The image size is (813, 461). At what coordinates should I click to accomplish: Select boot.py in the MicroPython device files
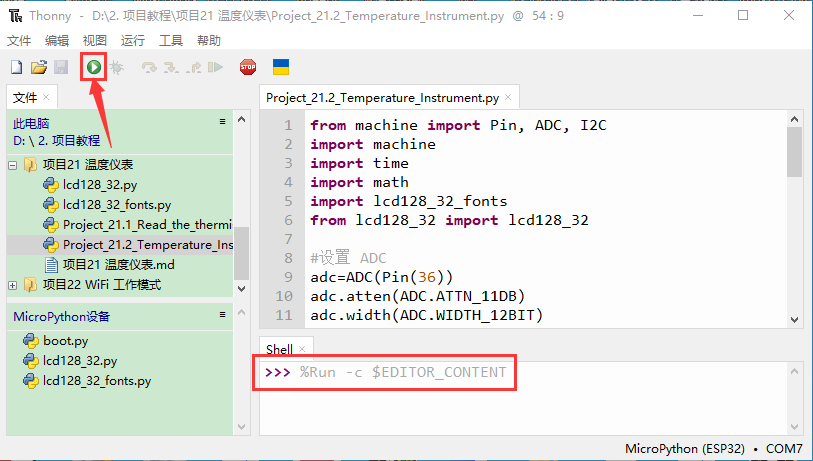click(x=65, y=341)
